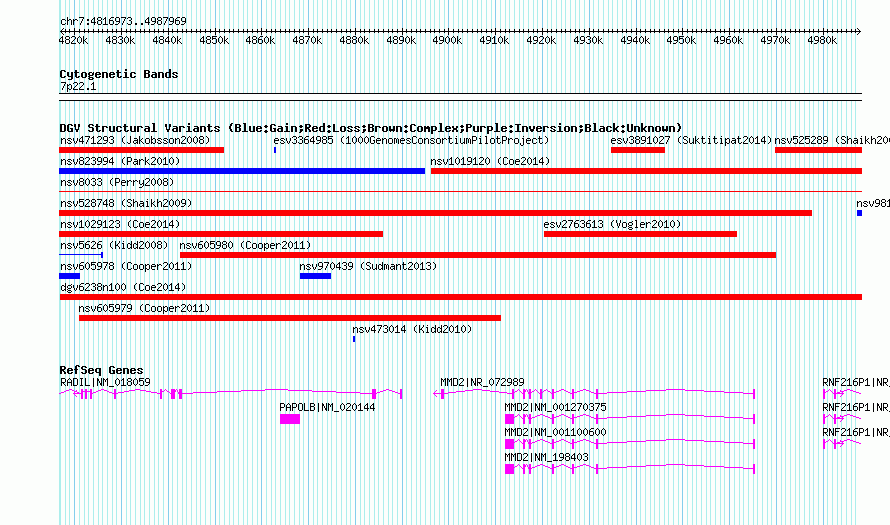The height and width of the screenshot is (525, 890).
Task: Click the MMD2|NM_198403 gene label
Action: 546,457
